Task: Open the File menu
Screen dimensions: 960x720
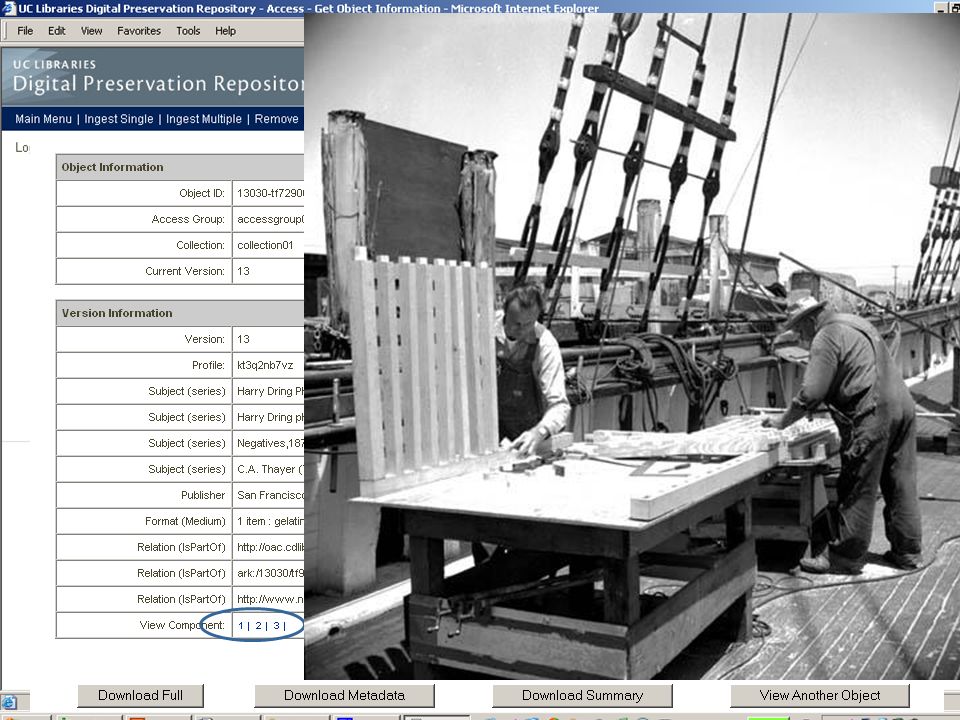Action: click(x=25, y=31)
